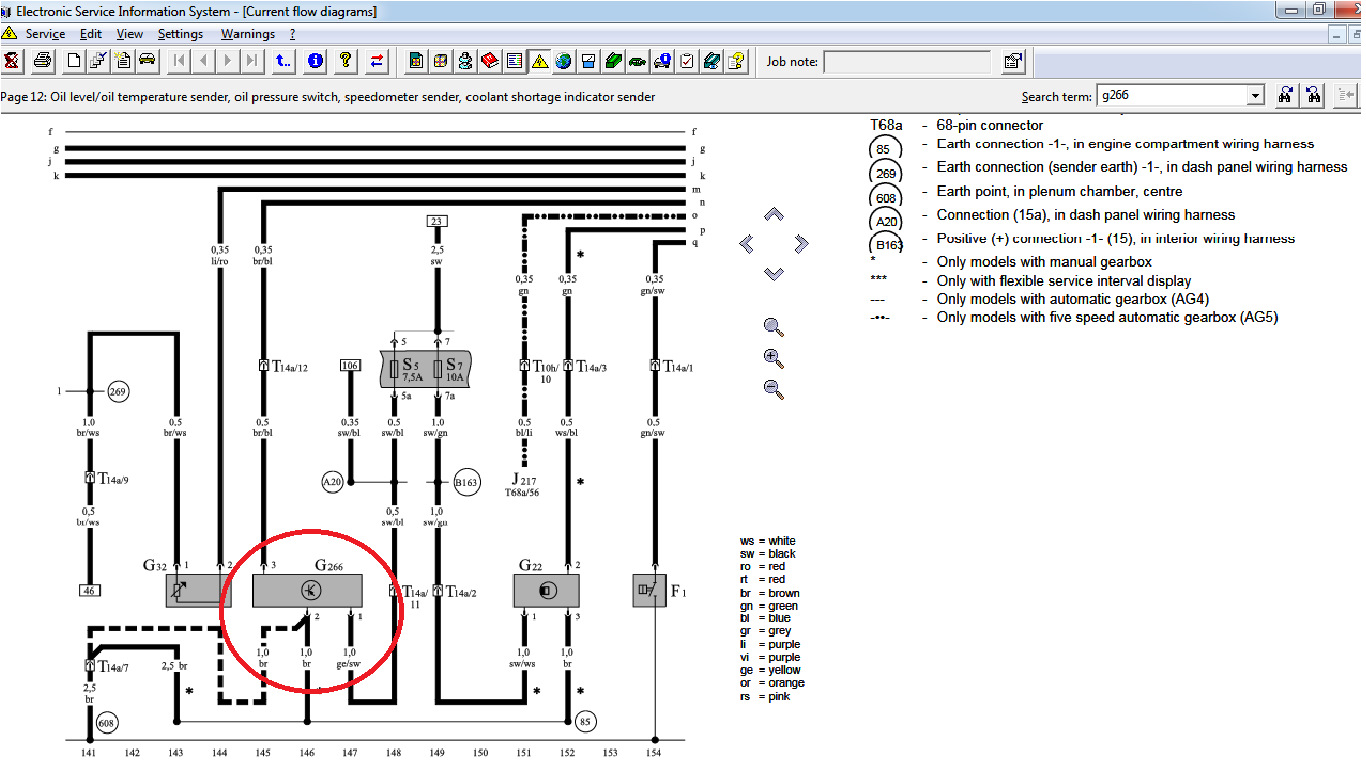Click the blue 't..' back arrow icon

coord(284,61)
